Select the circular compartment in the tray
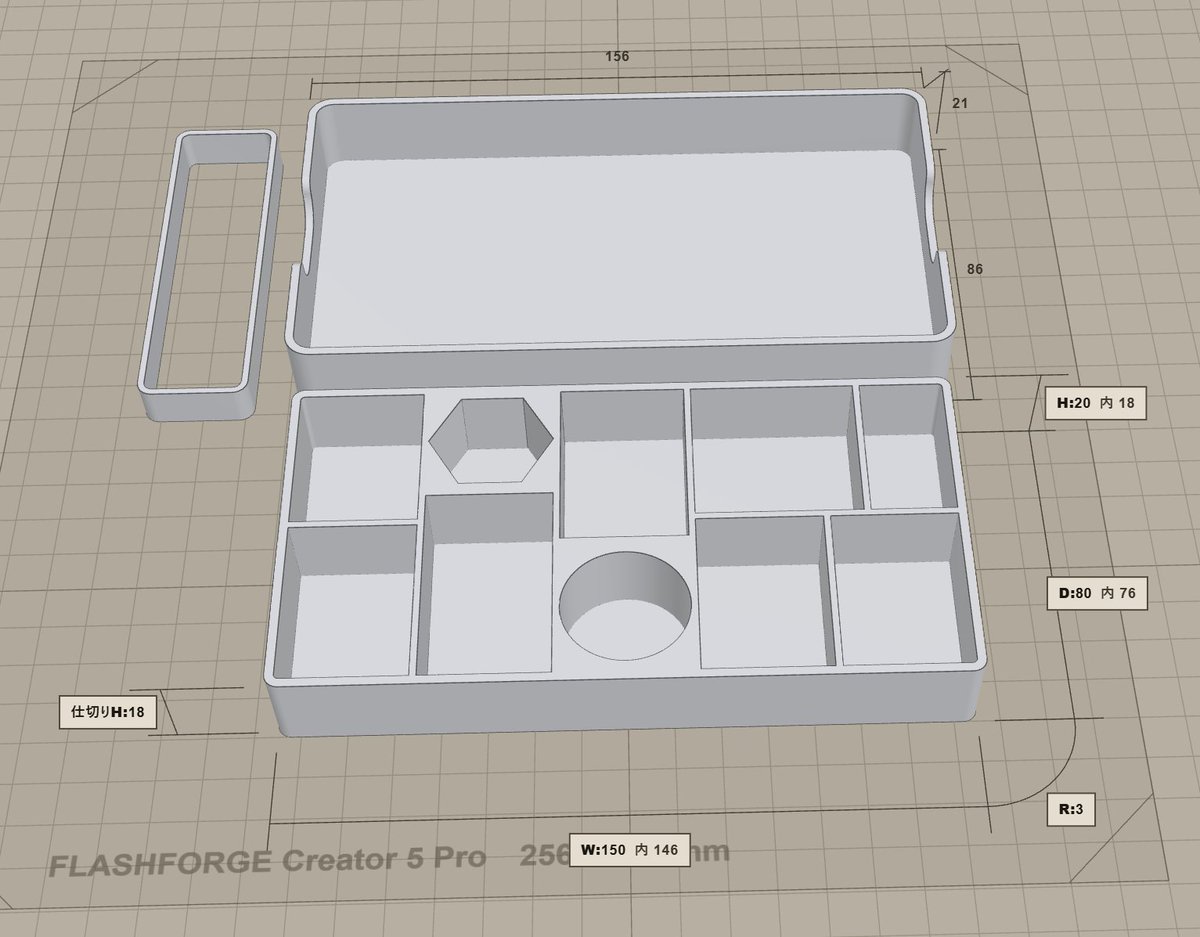The image size is (1200, 937). 626,604
